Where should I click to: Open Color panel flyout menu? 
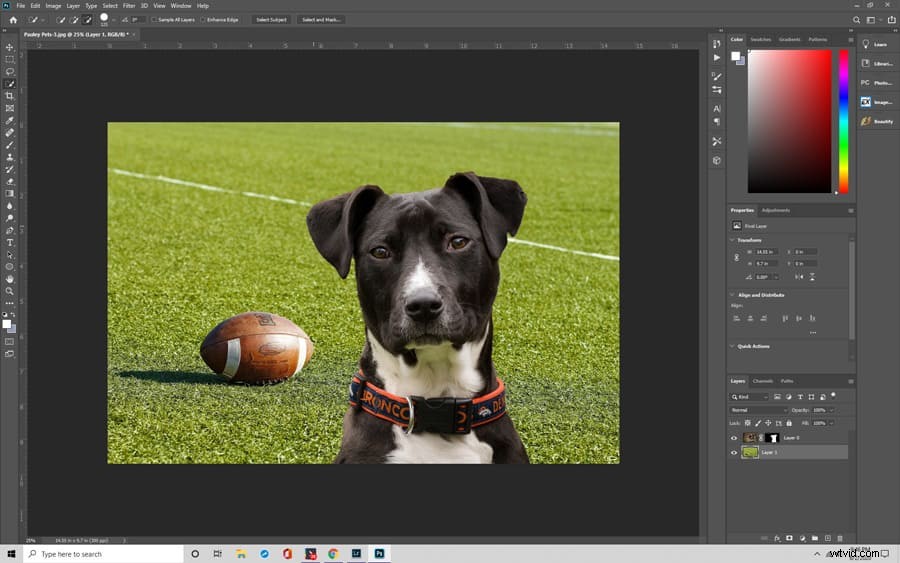click(x=851, y=40)
